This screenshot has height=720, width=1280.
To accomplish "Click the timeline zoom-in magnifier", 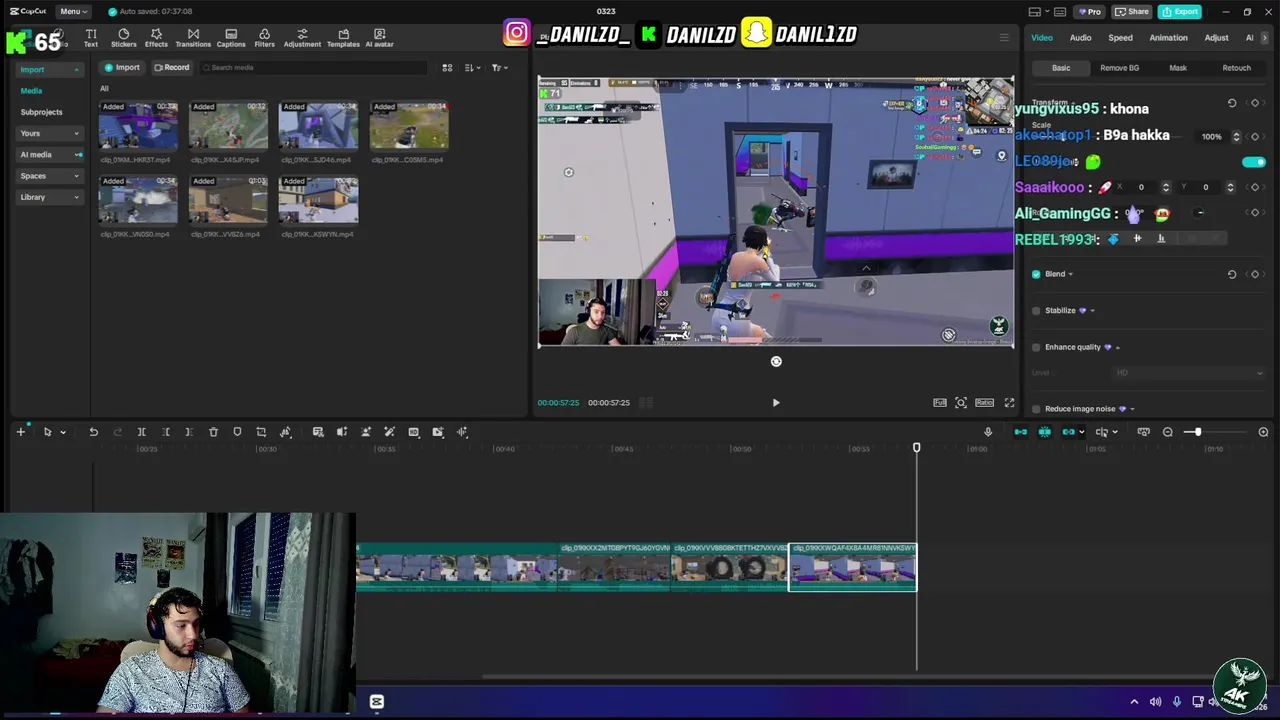I will tap(1263, 432).
